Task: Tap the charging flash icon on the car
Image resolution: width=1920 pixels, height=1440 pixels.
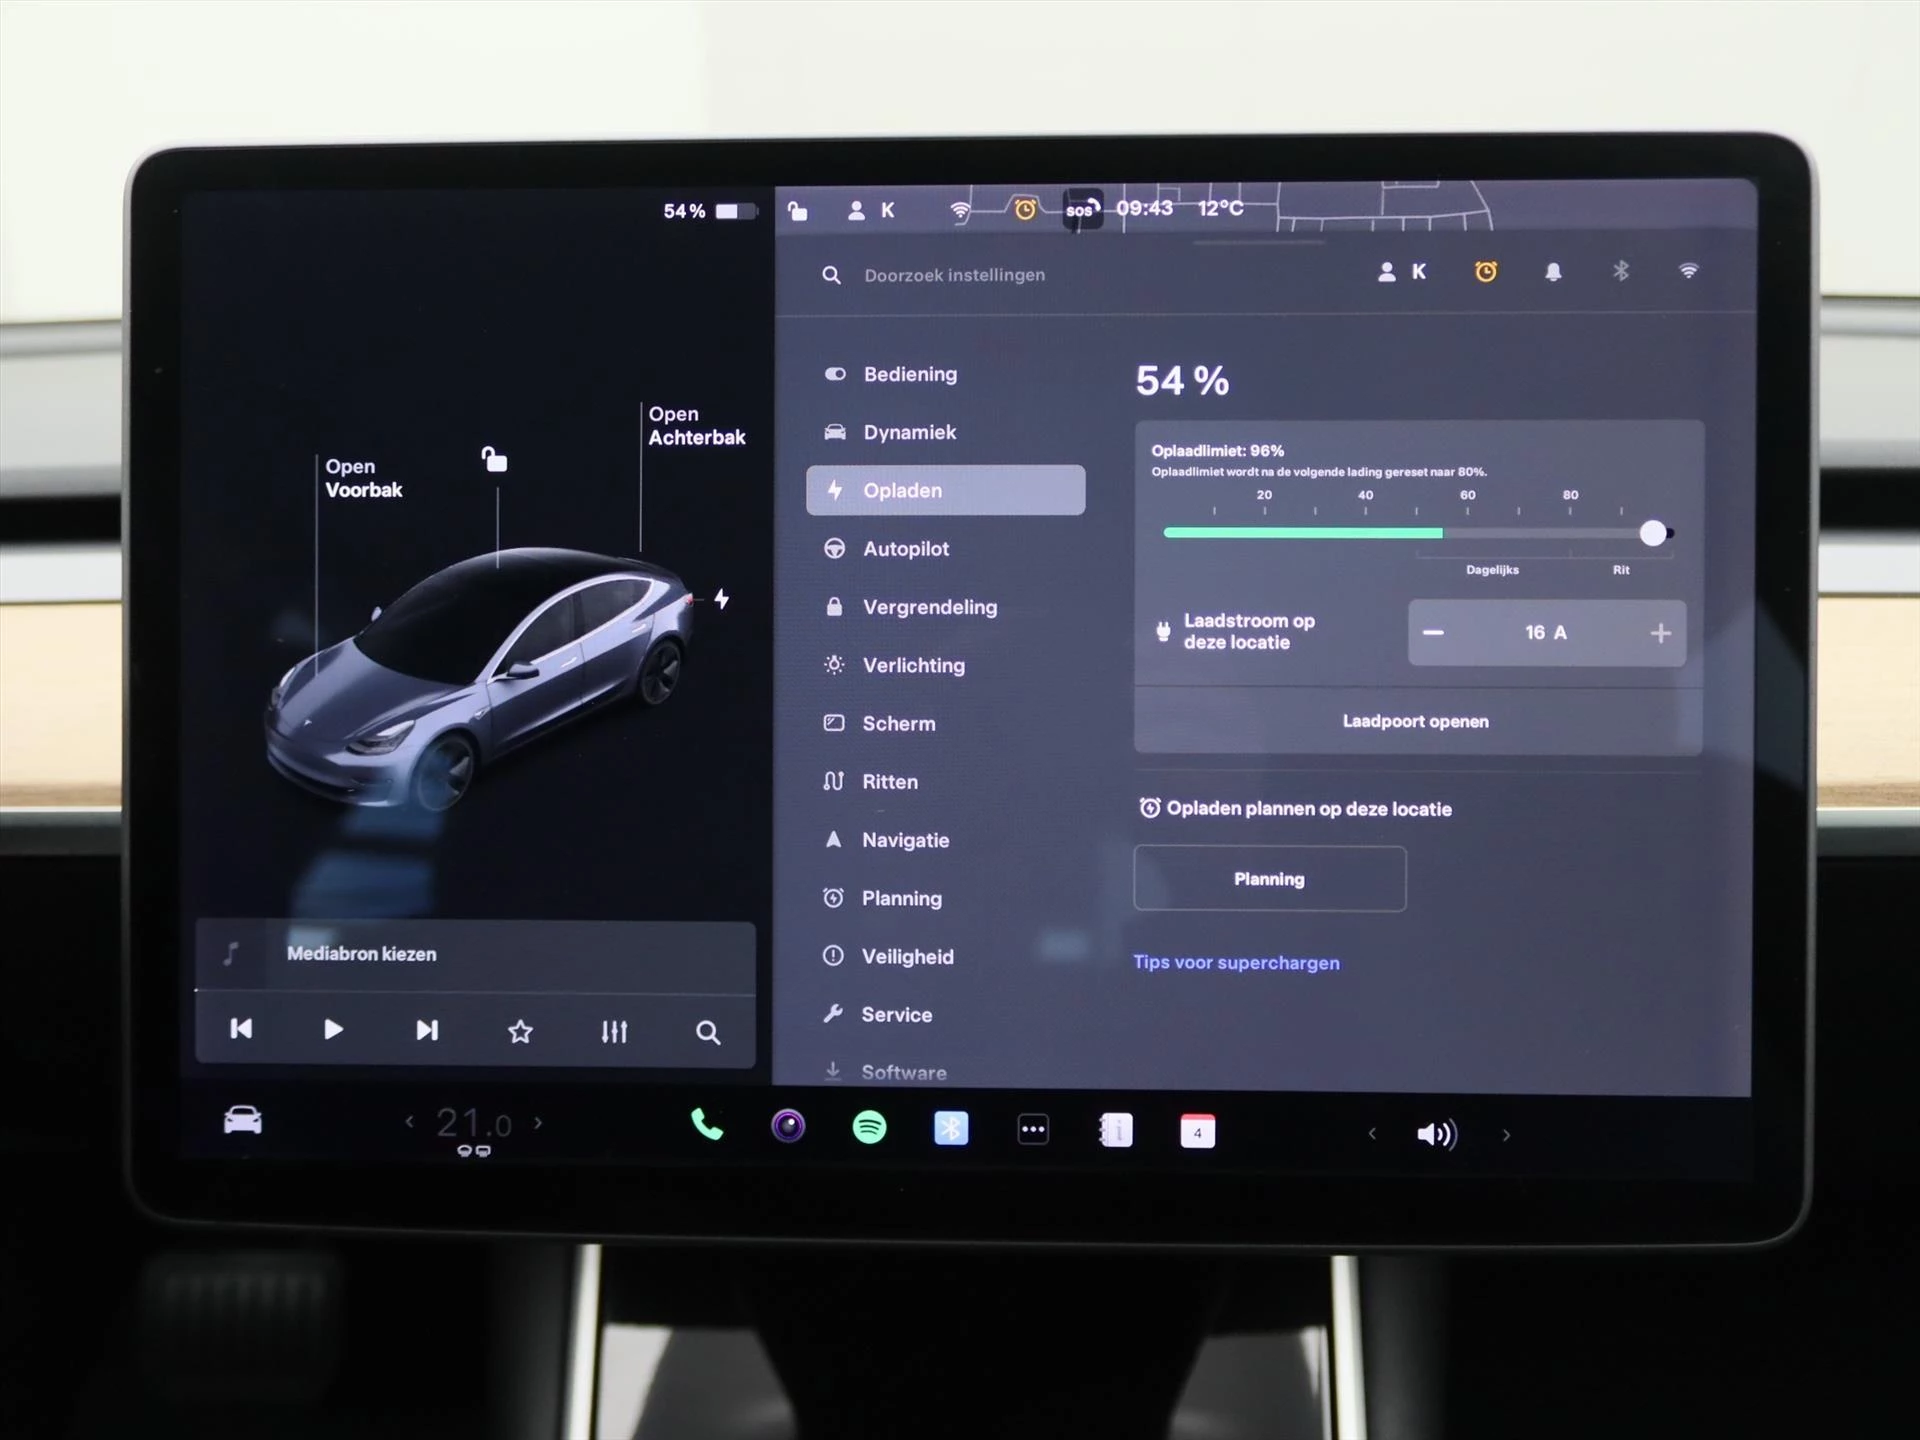Action: click(x=722, y=597)
